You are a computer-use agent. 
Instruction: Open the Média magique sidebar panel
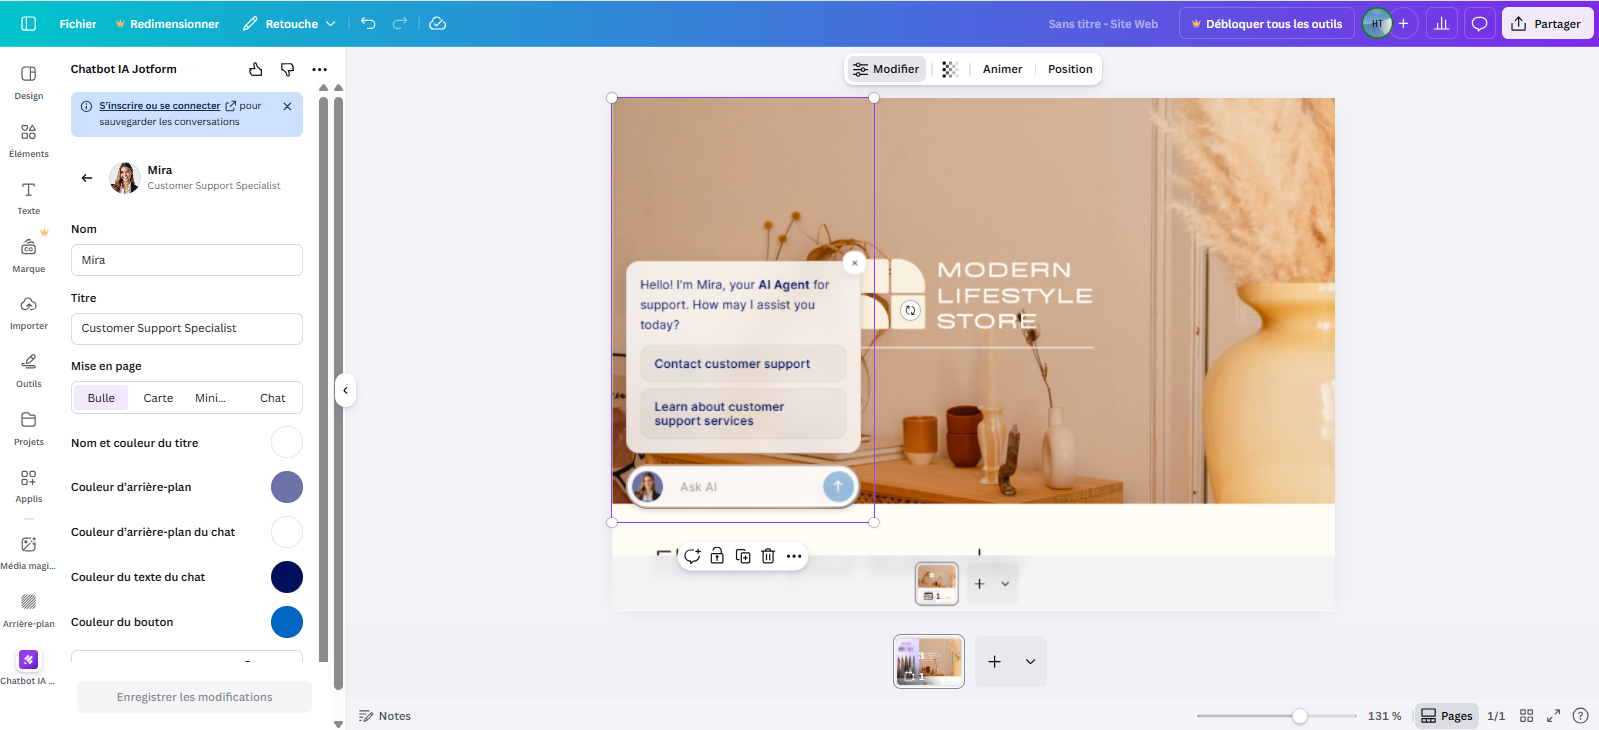tap(29, 553)
